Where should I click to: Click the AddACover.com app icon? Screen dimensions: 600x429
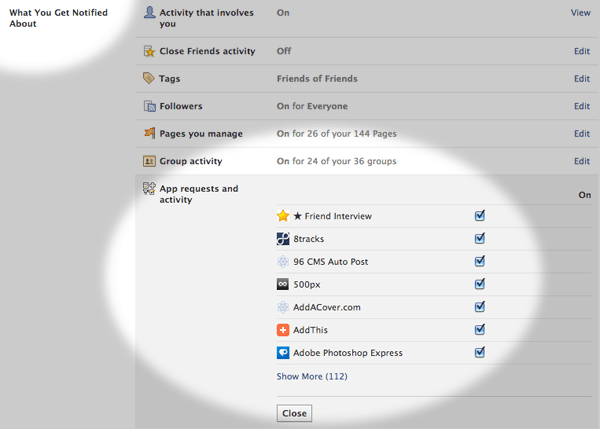tap(283, 307)
